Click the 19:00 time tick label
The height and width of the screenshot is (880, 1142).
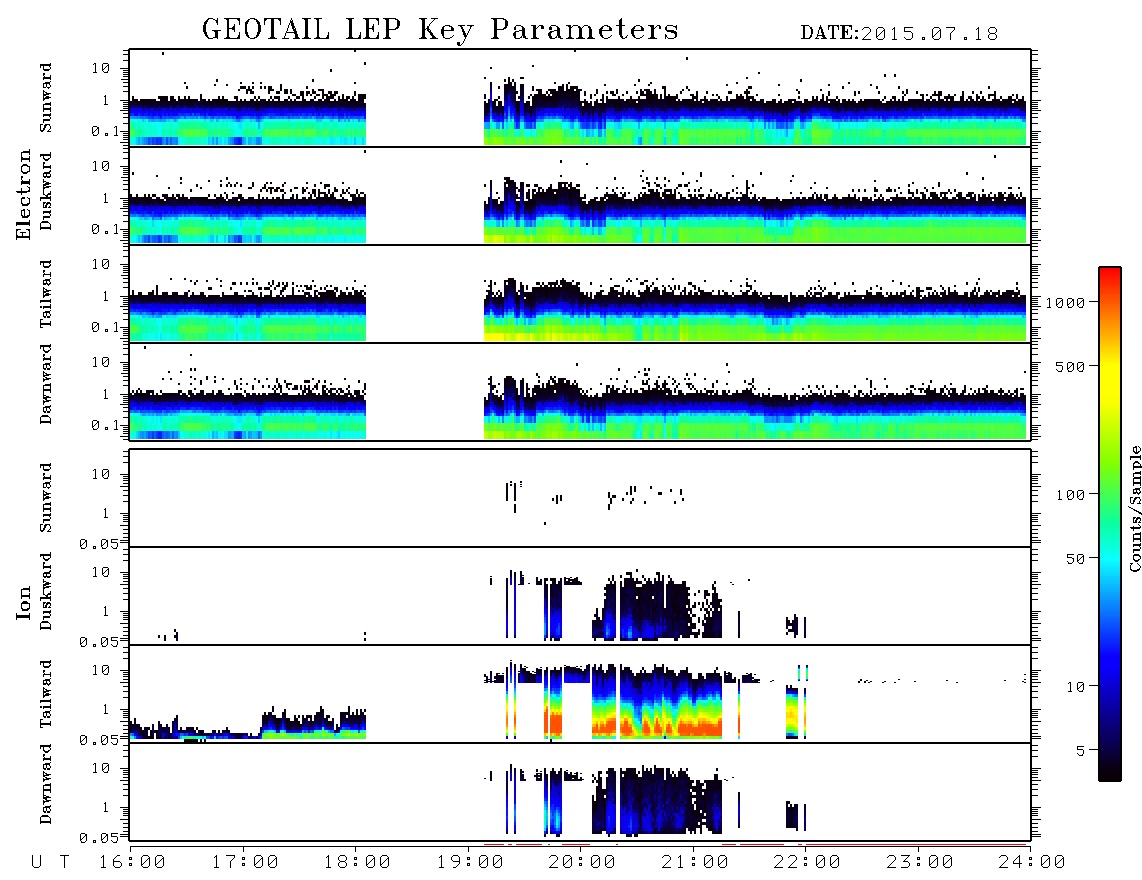coord(470,863)
